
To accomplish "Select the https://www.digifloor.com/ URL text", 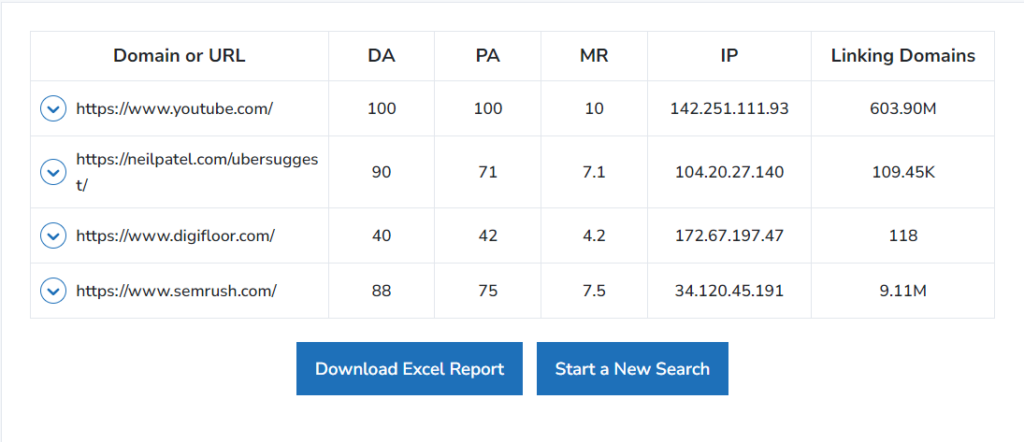I will pos(175,236).
